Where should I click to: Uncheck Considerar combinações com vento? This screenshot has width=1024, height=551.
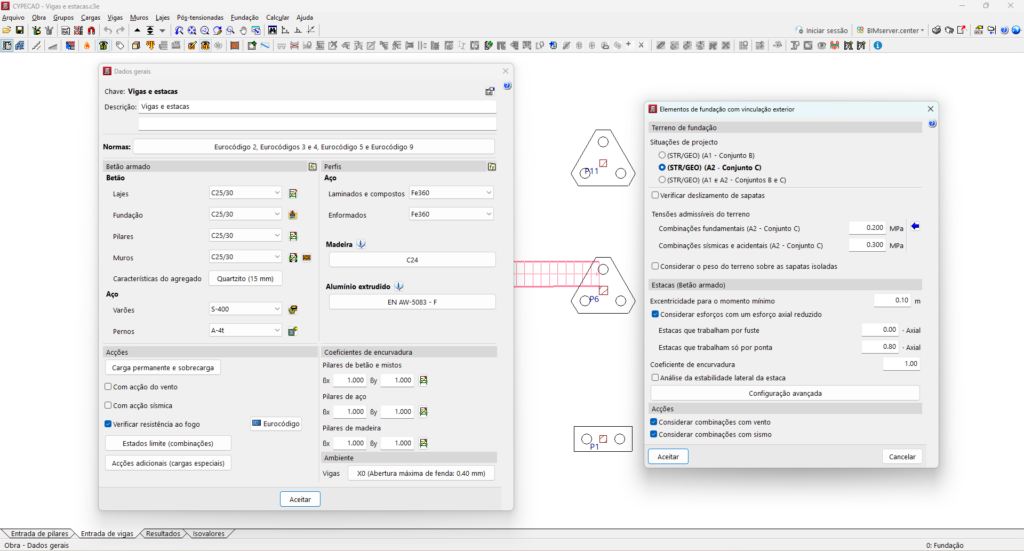point(654,422)
